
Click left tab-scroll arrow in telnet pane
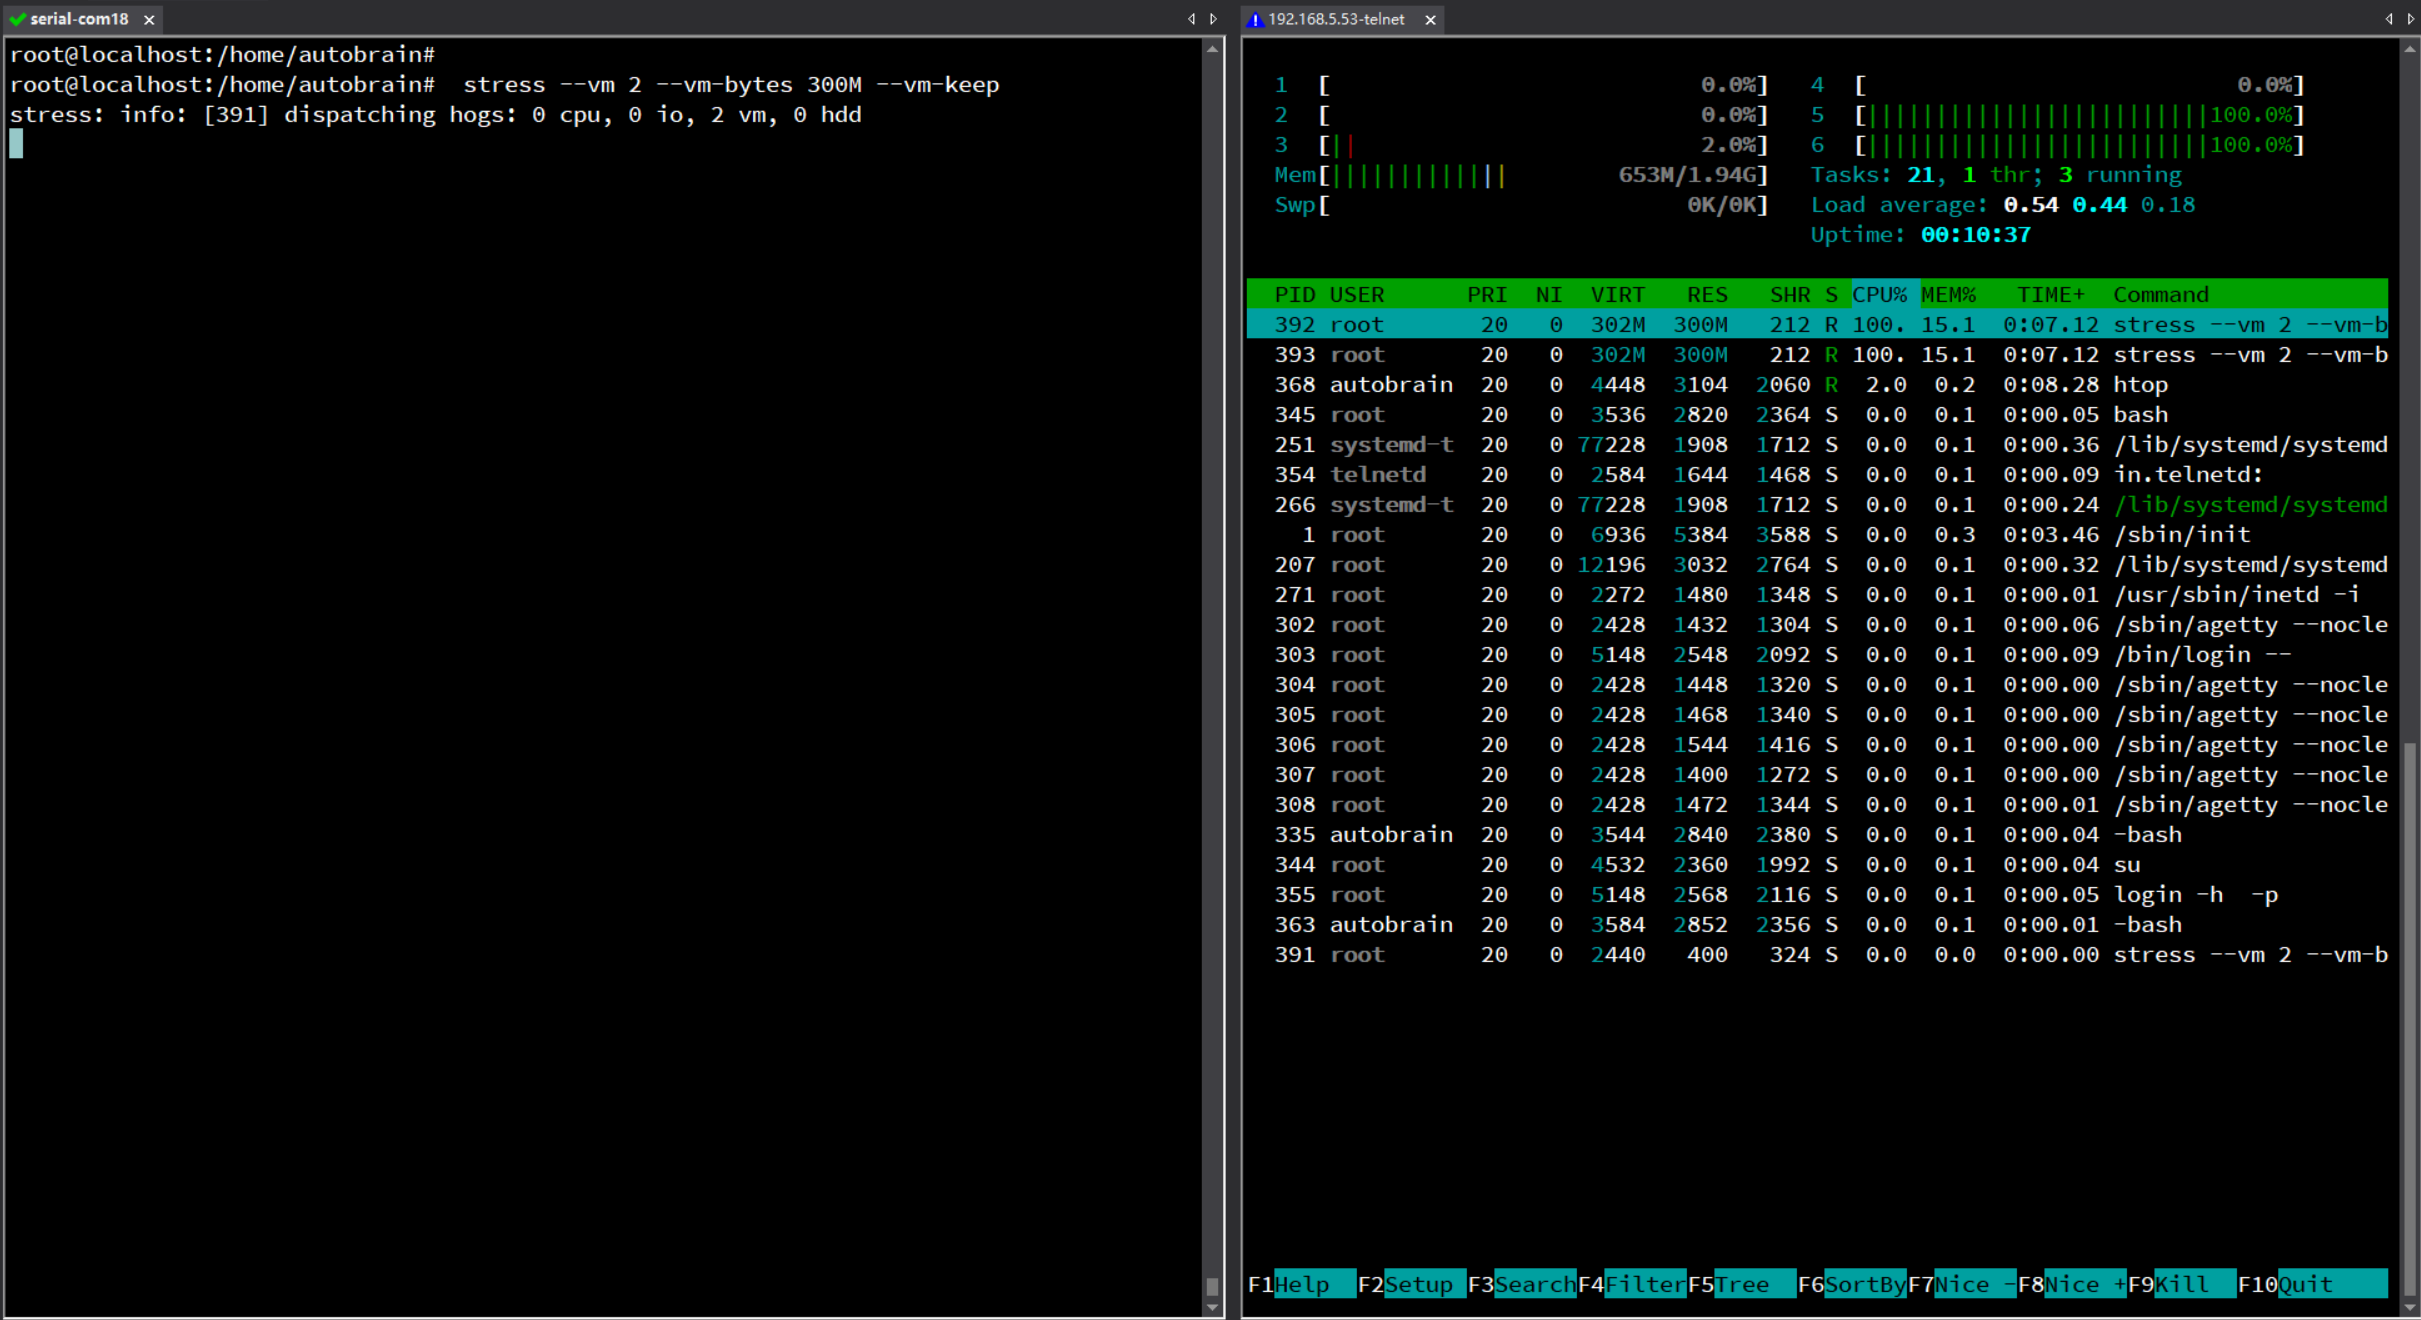click(2389, 19)
